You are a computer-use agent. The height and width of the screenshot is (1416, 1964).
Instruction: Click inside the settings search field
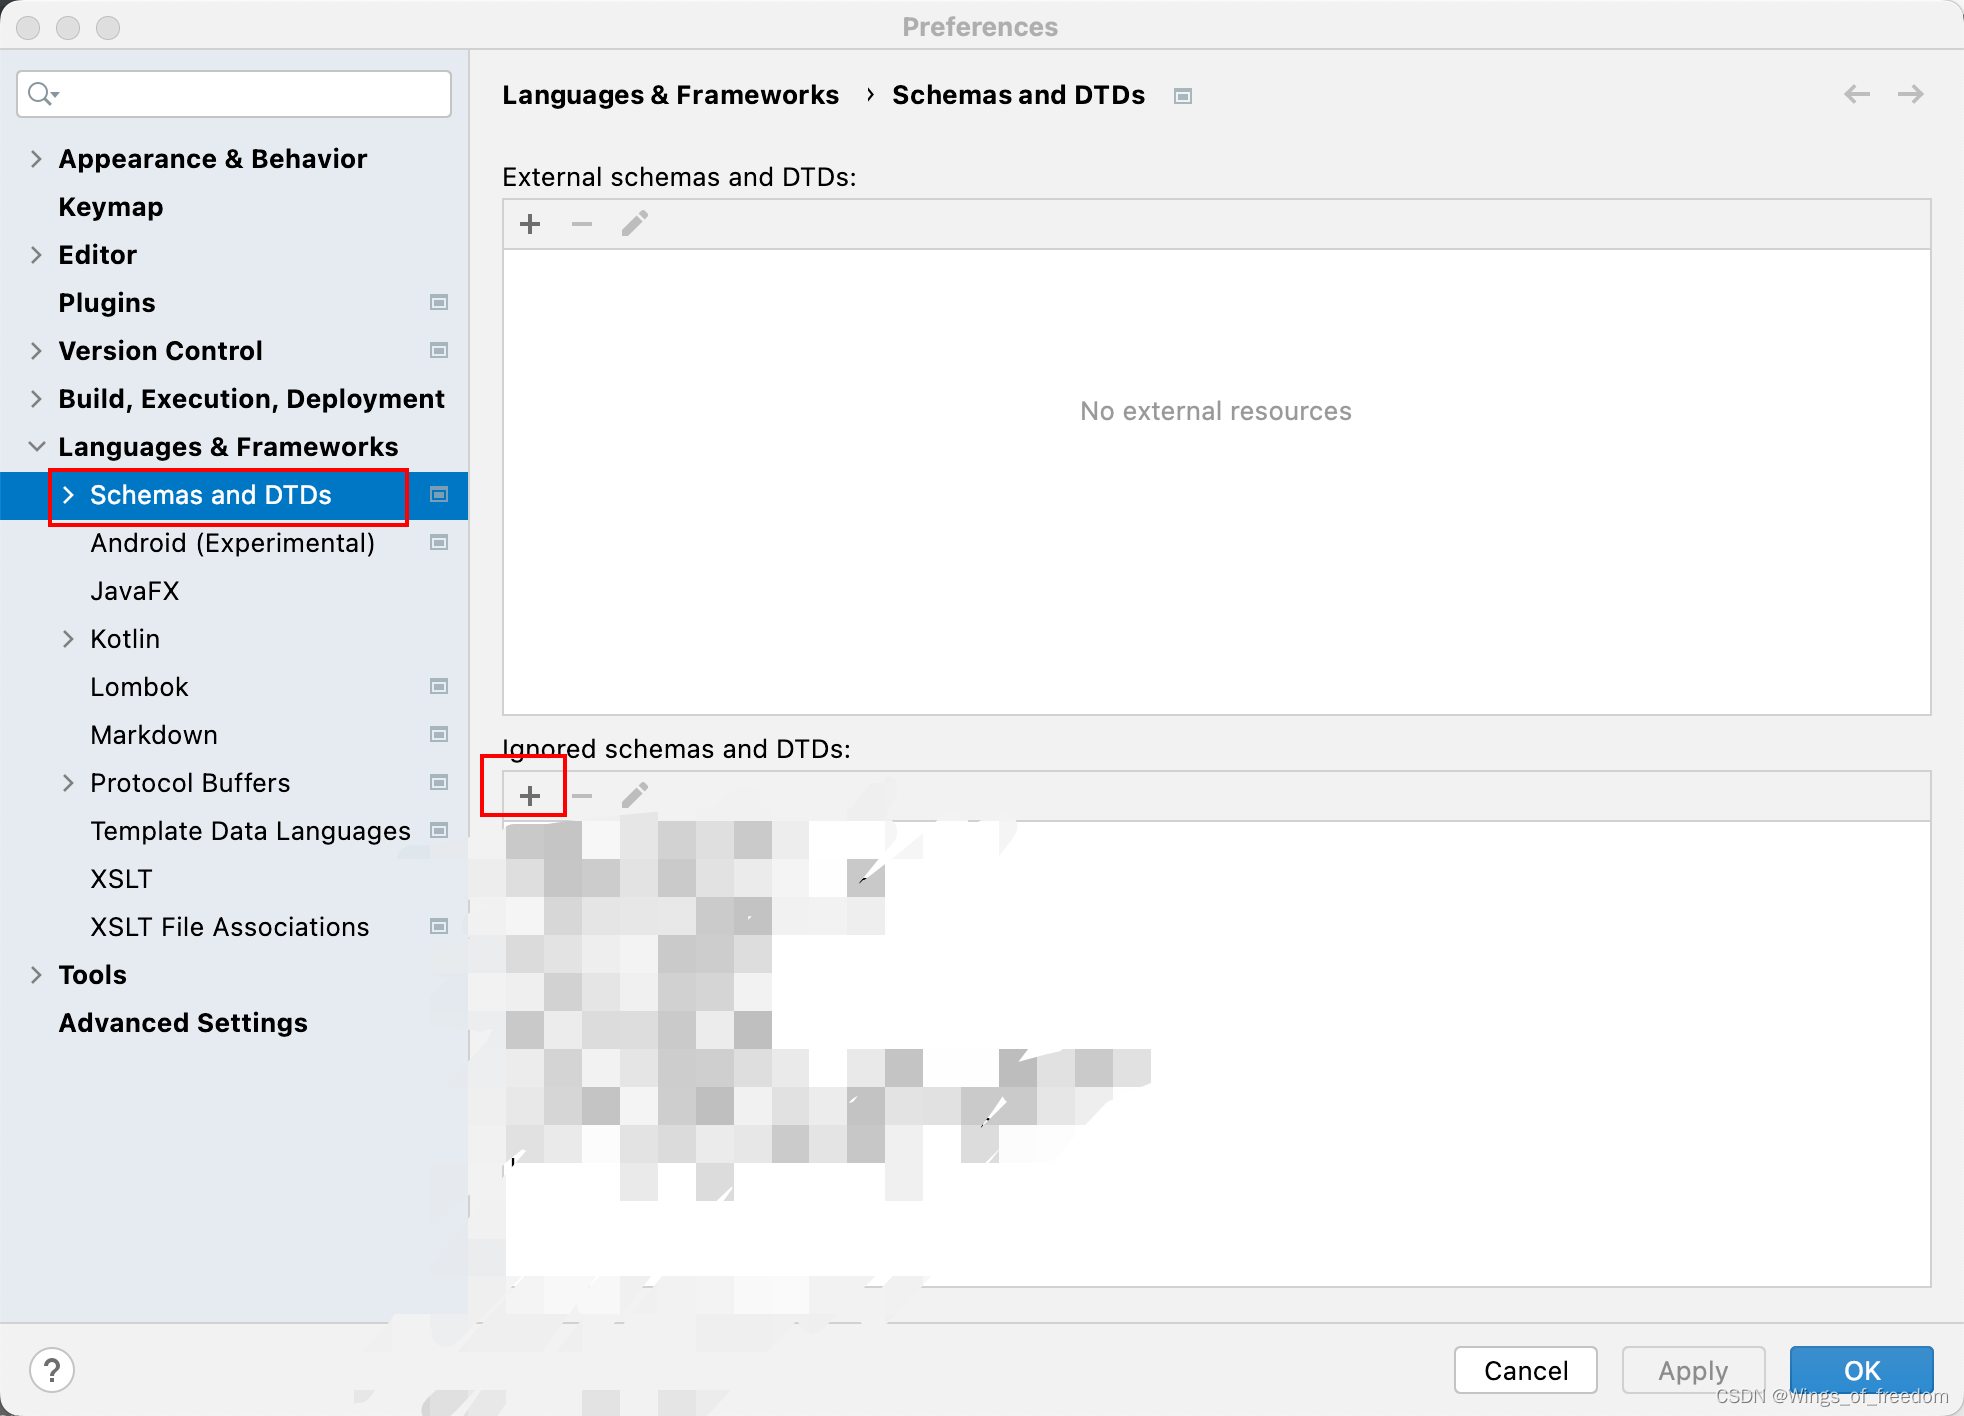[x=233, y=93]
